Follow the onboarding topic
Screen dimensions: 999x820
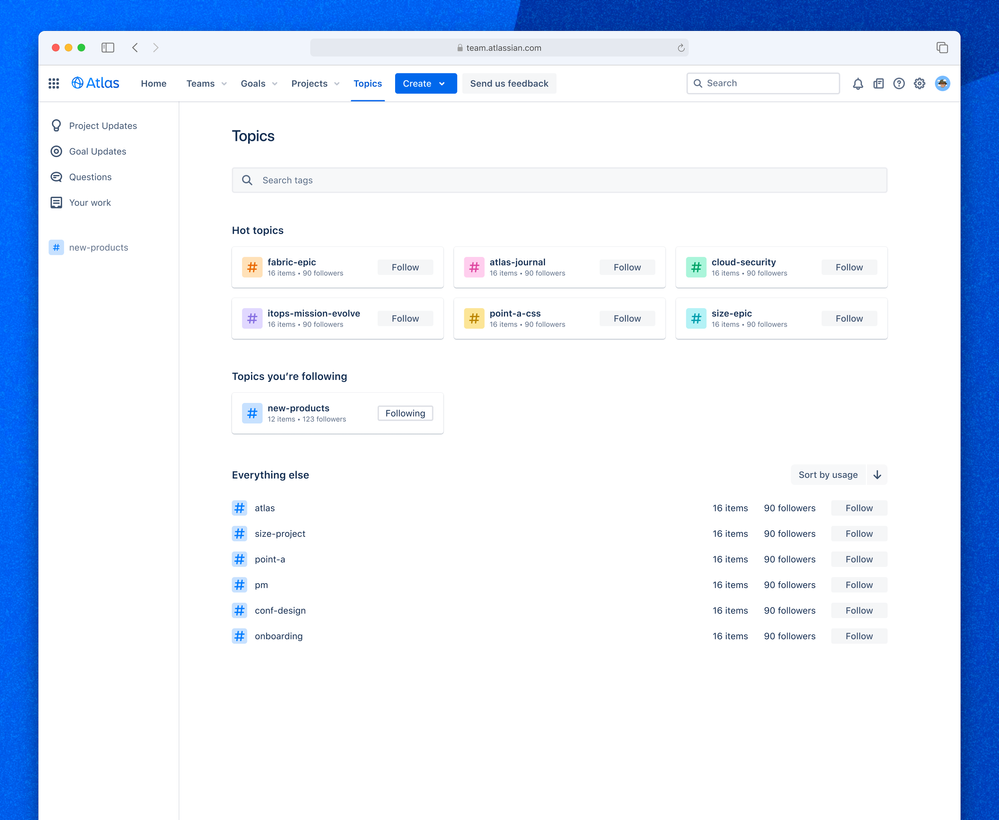pyautogui.click(x=859, y=636)
